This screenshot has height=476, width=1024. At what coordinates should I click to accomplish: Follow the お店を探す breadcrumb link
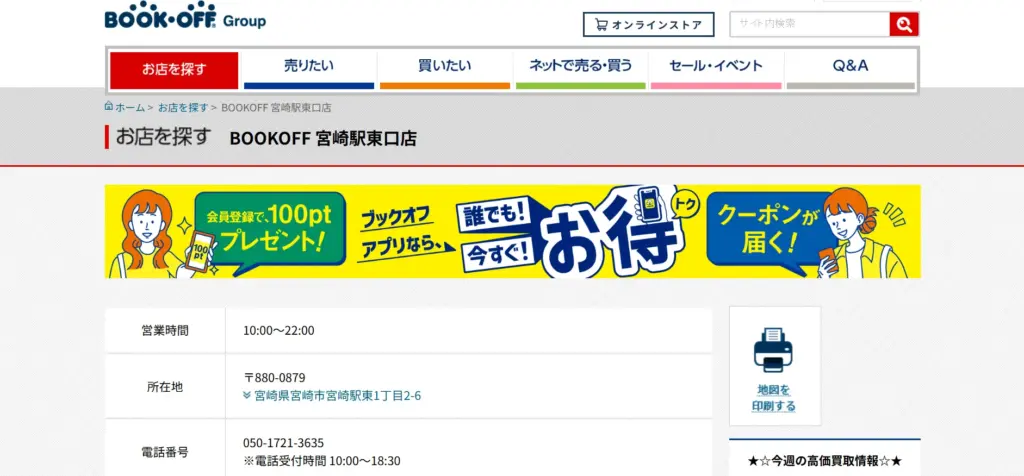point(182,107)
